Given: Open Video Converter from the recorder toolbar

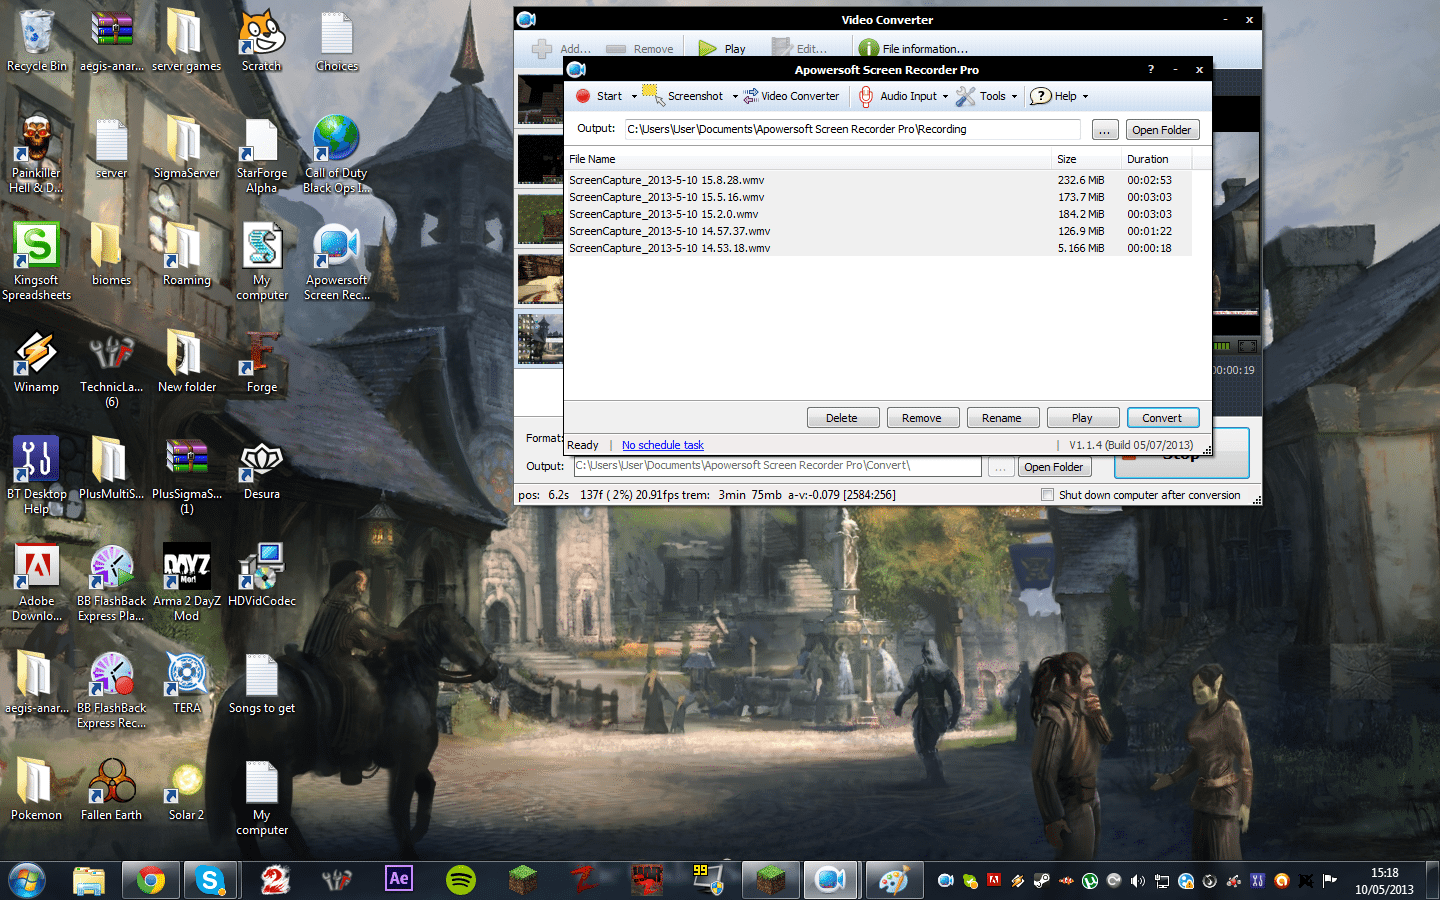Looking at the screenshot, I should click(x=791, y=96).
